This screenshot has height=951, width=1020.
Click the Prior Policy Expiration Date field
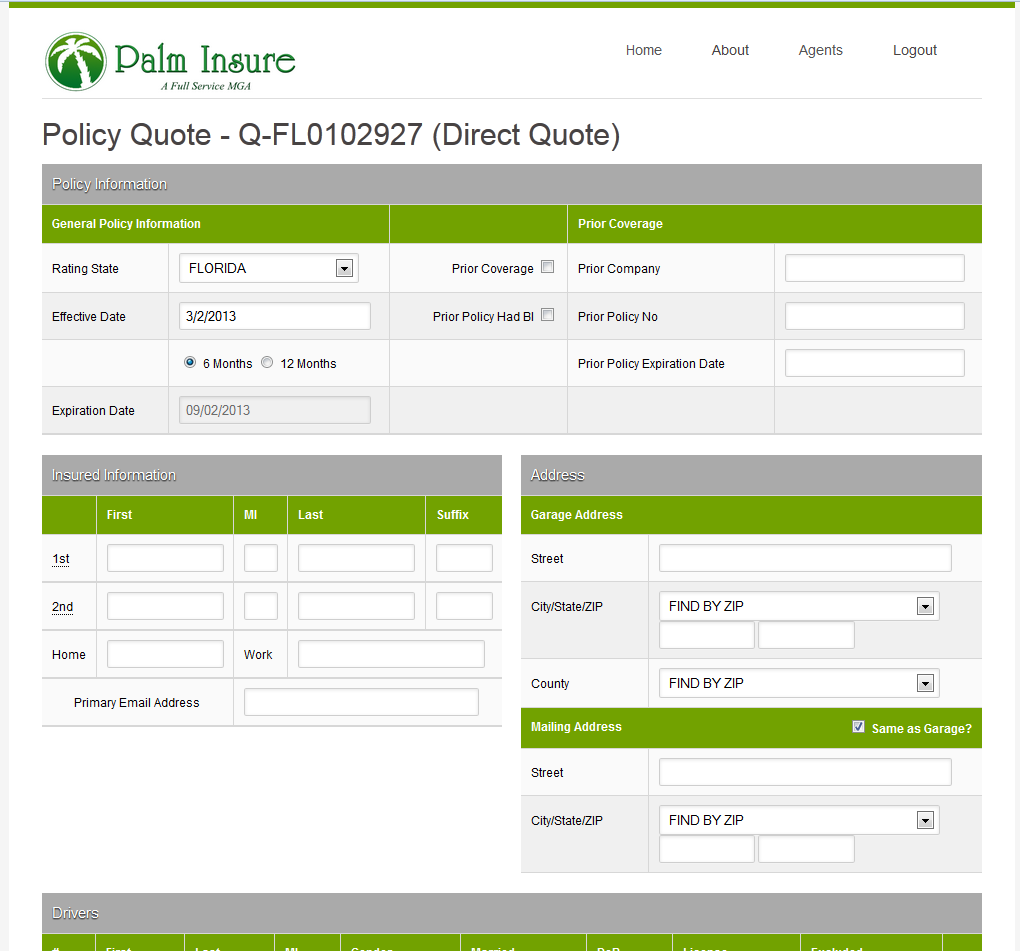874,363
